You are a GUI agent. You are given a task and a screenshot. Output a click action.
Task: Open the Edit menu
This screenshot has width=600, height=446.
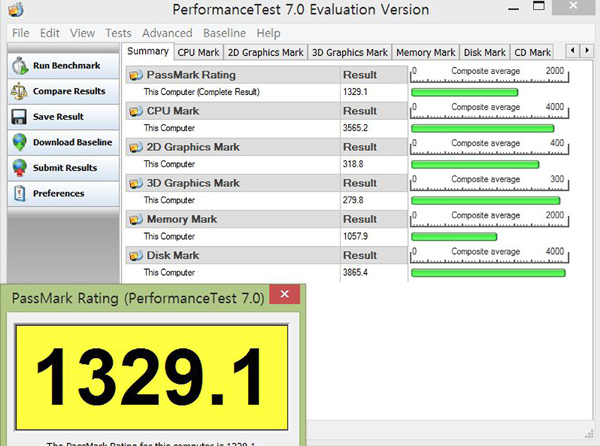50,33
